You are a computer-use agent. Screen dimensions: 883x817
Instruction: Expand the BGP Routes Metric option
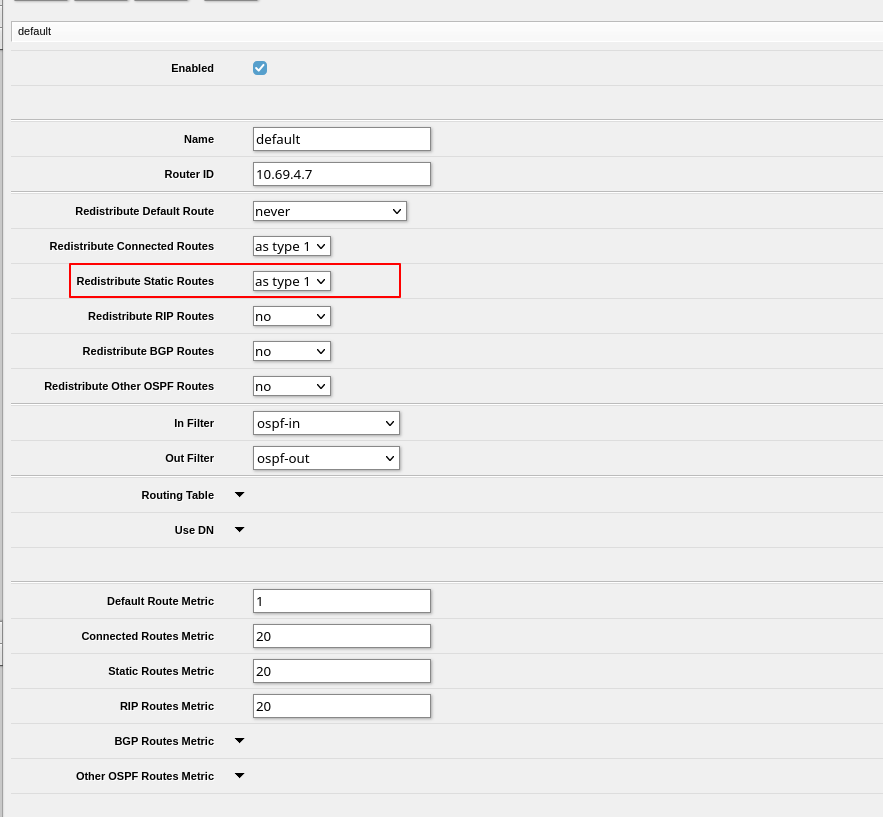239,741
